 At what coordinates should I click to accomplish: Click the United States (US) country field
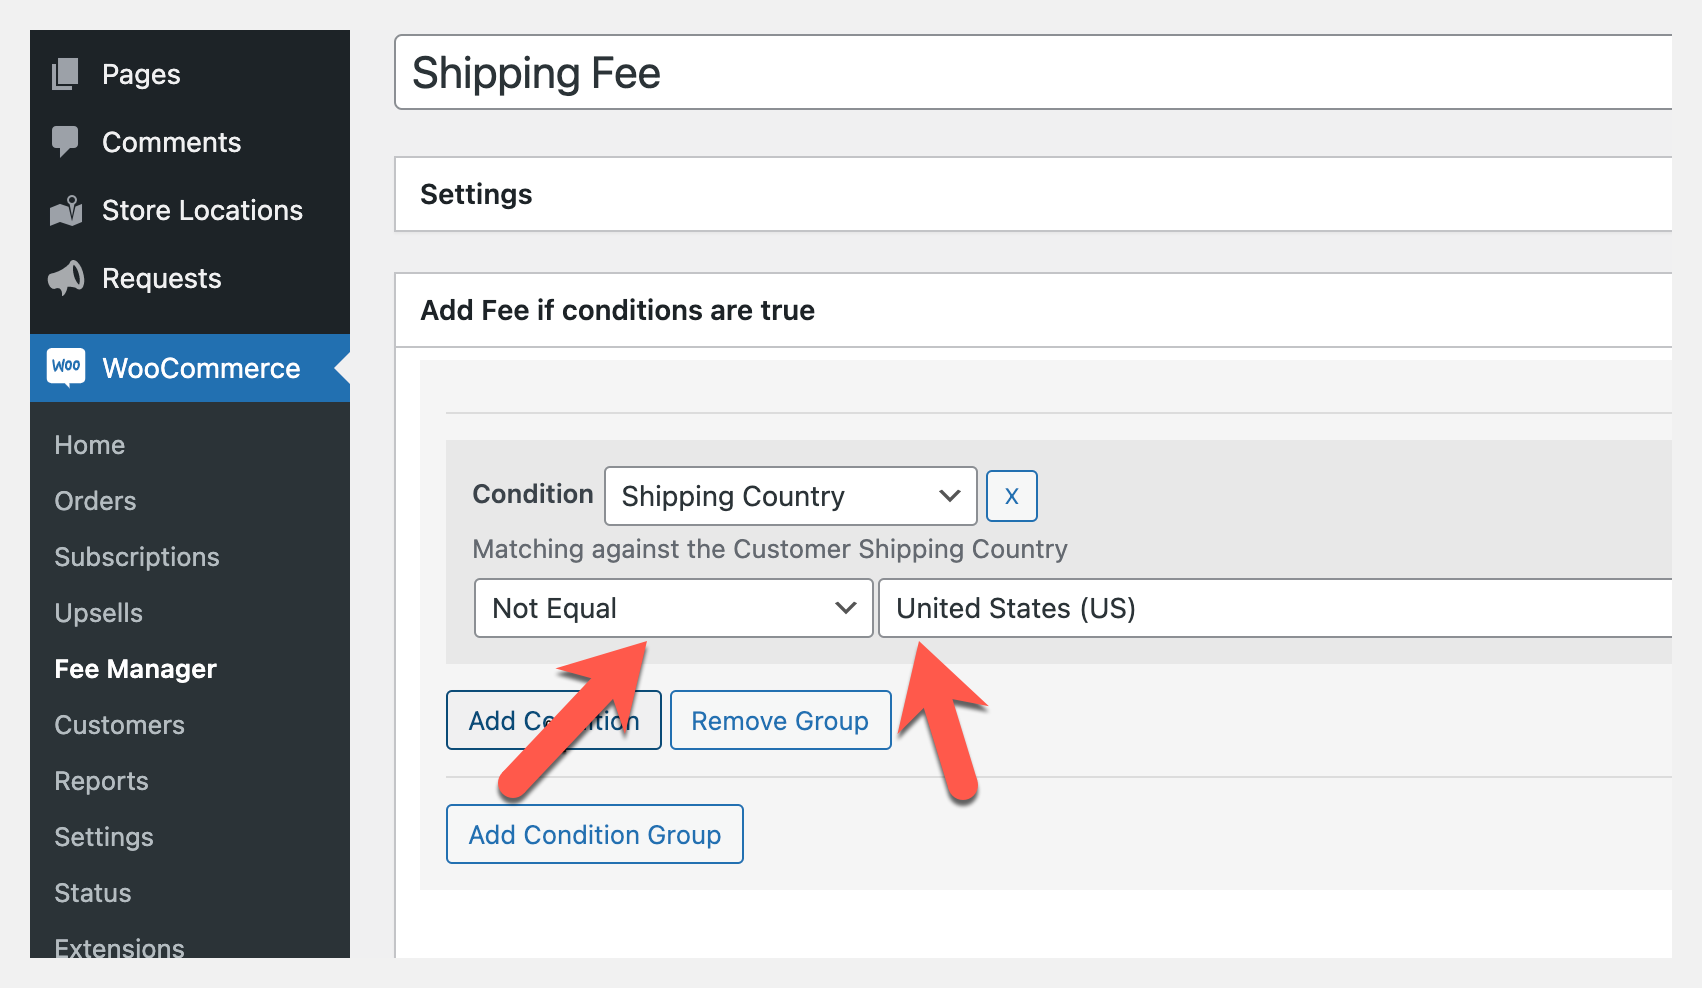tap(1270, 608)
